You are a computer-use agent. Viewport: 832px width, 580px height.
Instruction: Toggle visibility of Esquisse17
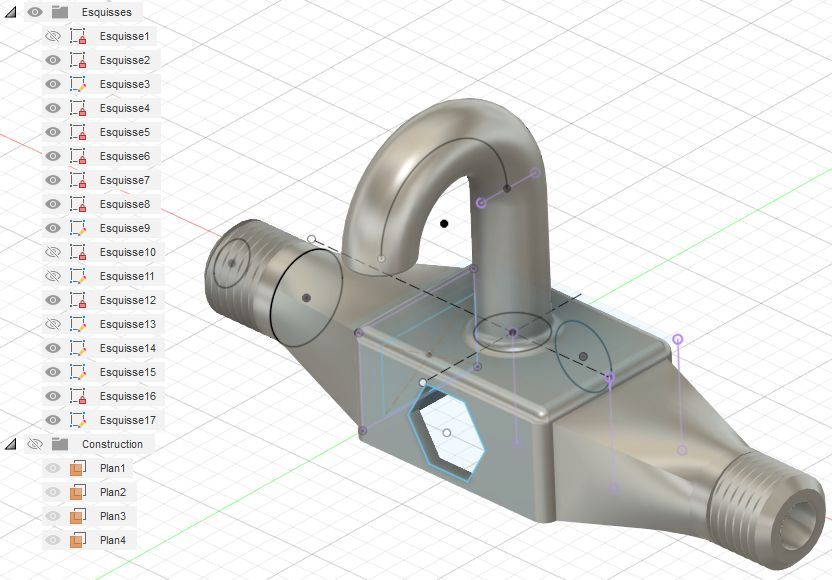[x=53, y=420]
